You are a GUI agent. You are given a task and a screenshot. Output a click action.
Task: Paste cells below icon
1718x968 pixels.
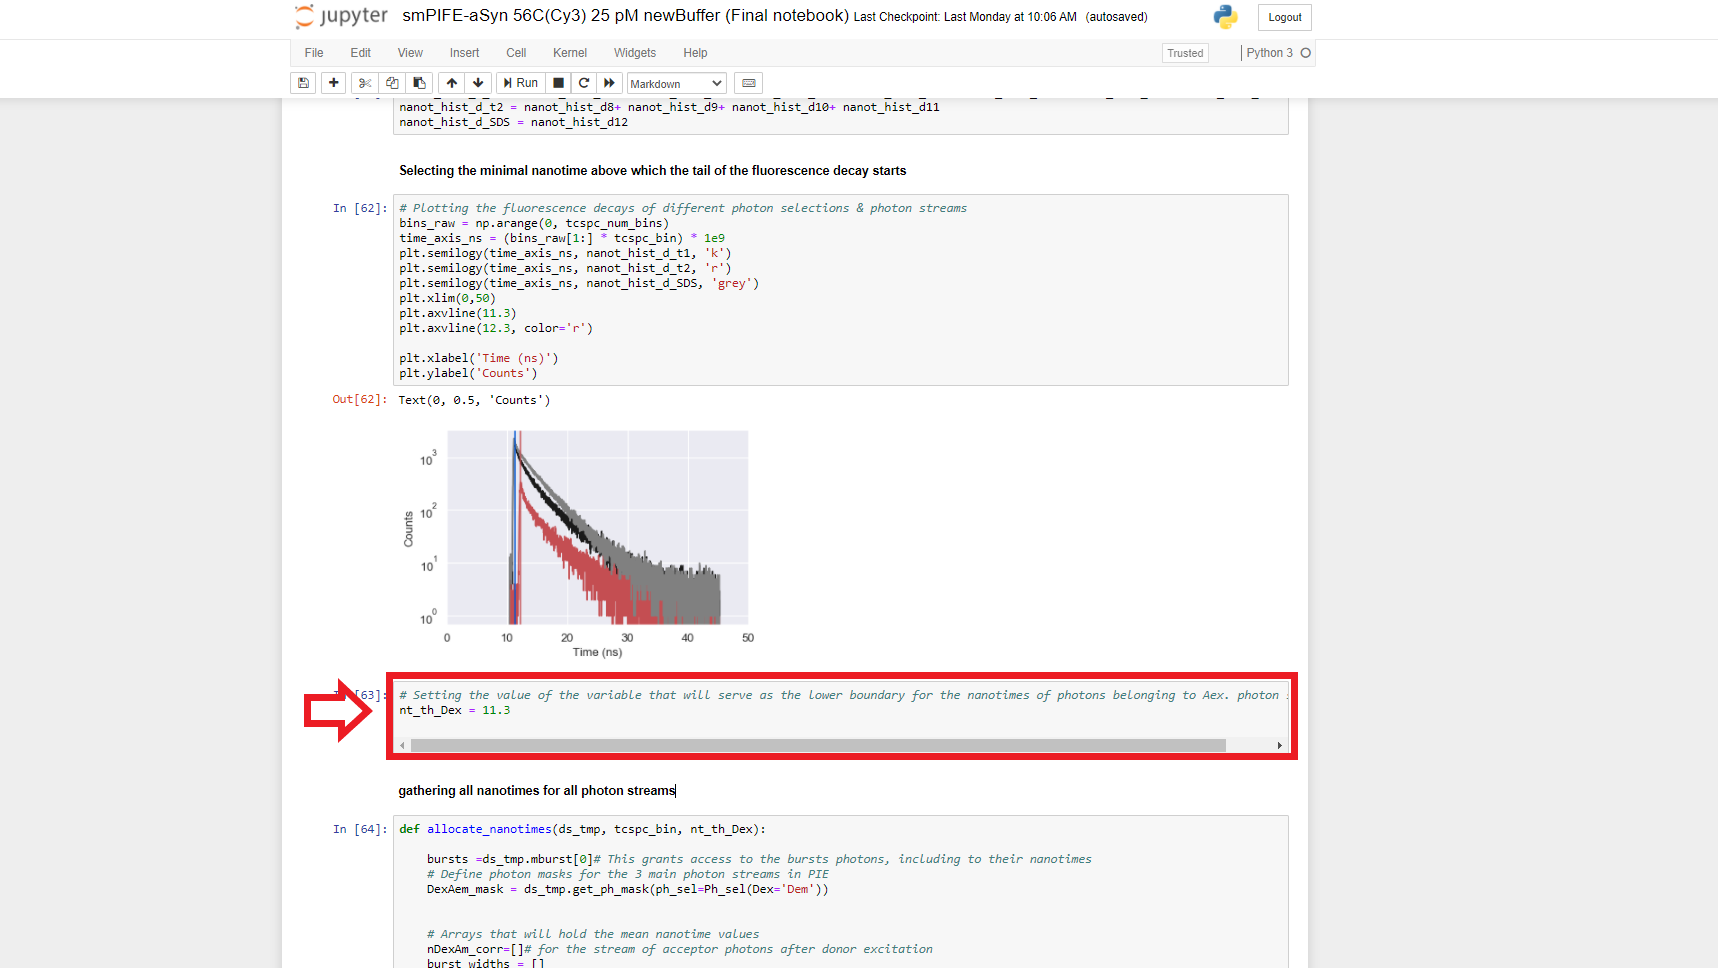419,83
